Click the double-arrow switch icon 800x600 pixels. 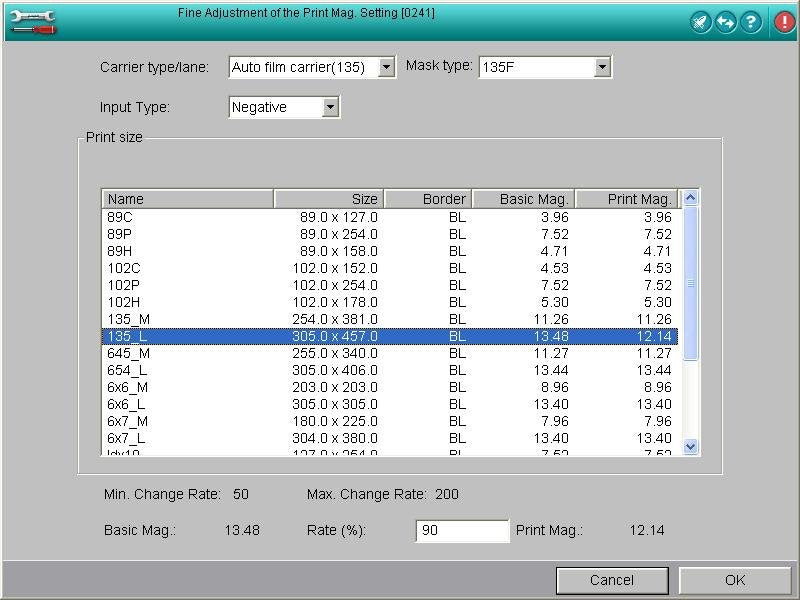coord(725,22)
